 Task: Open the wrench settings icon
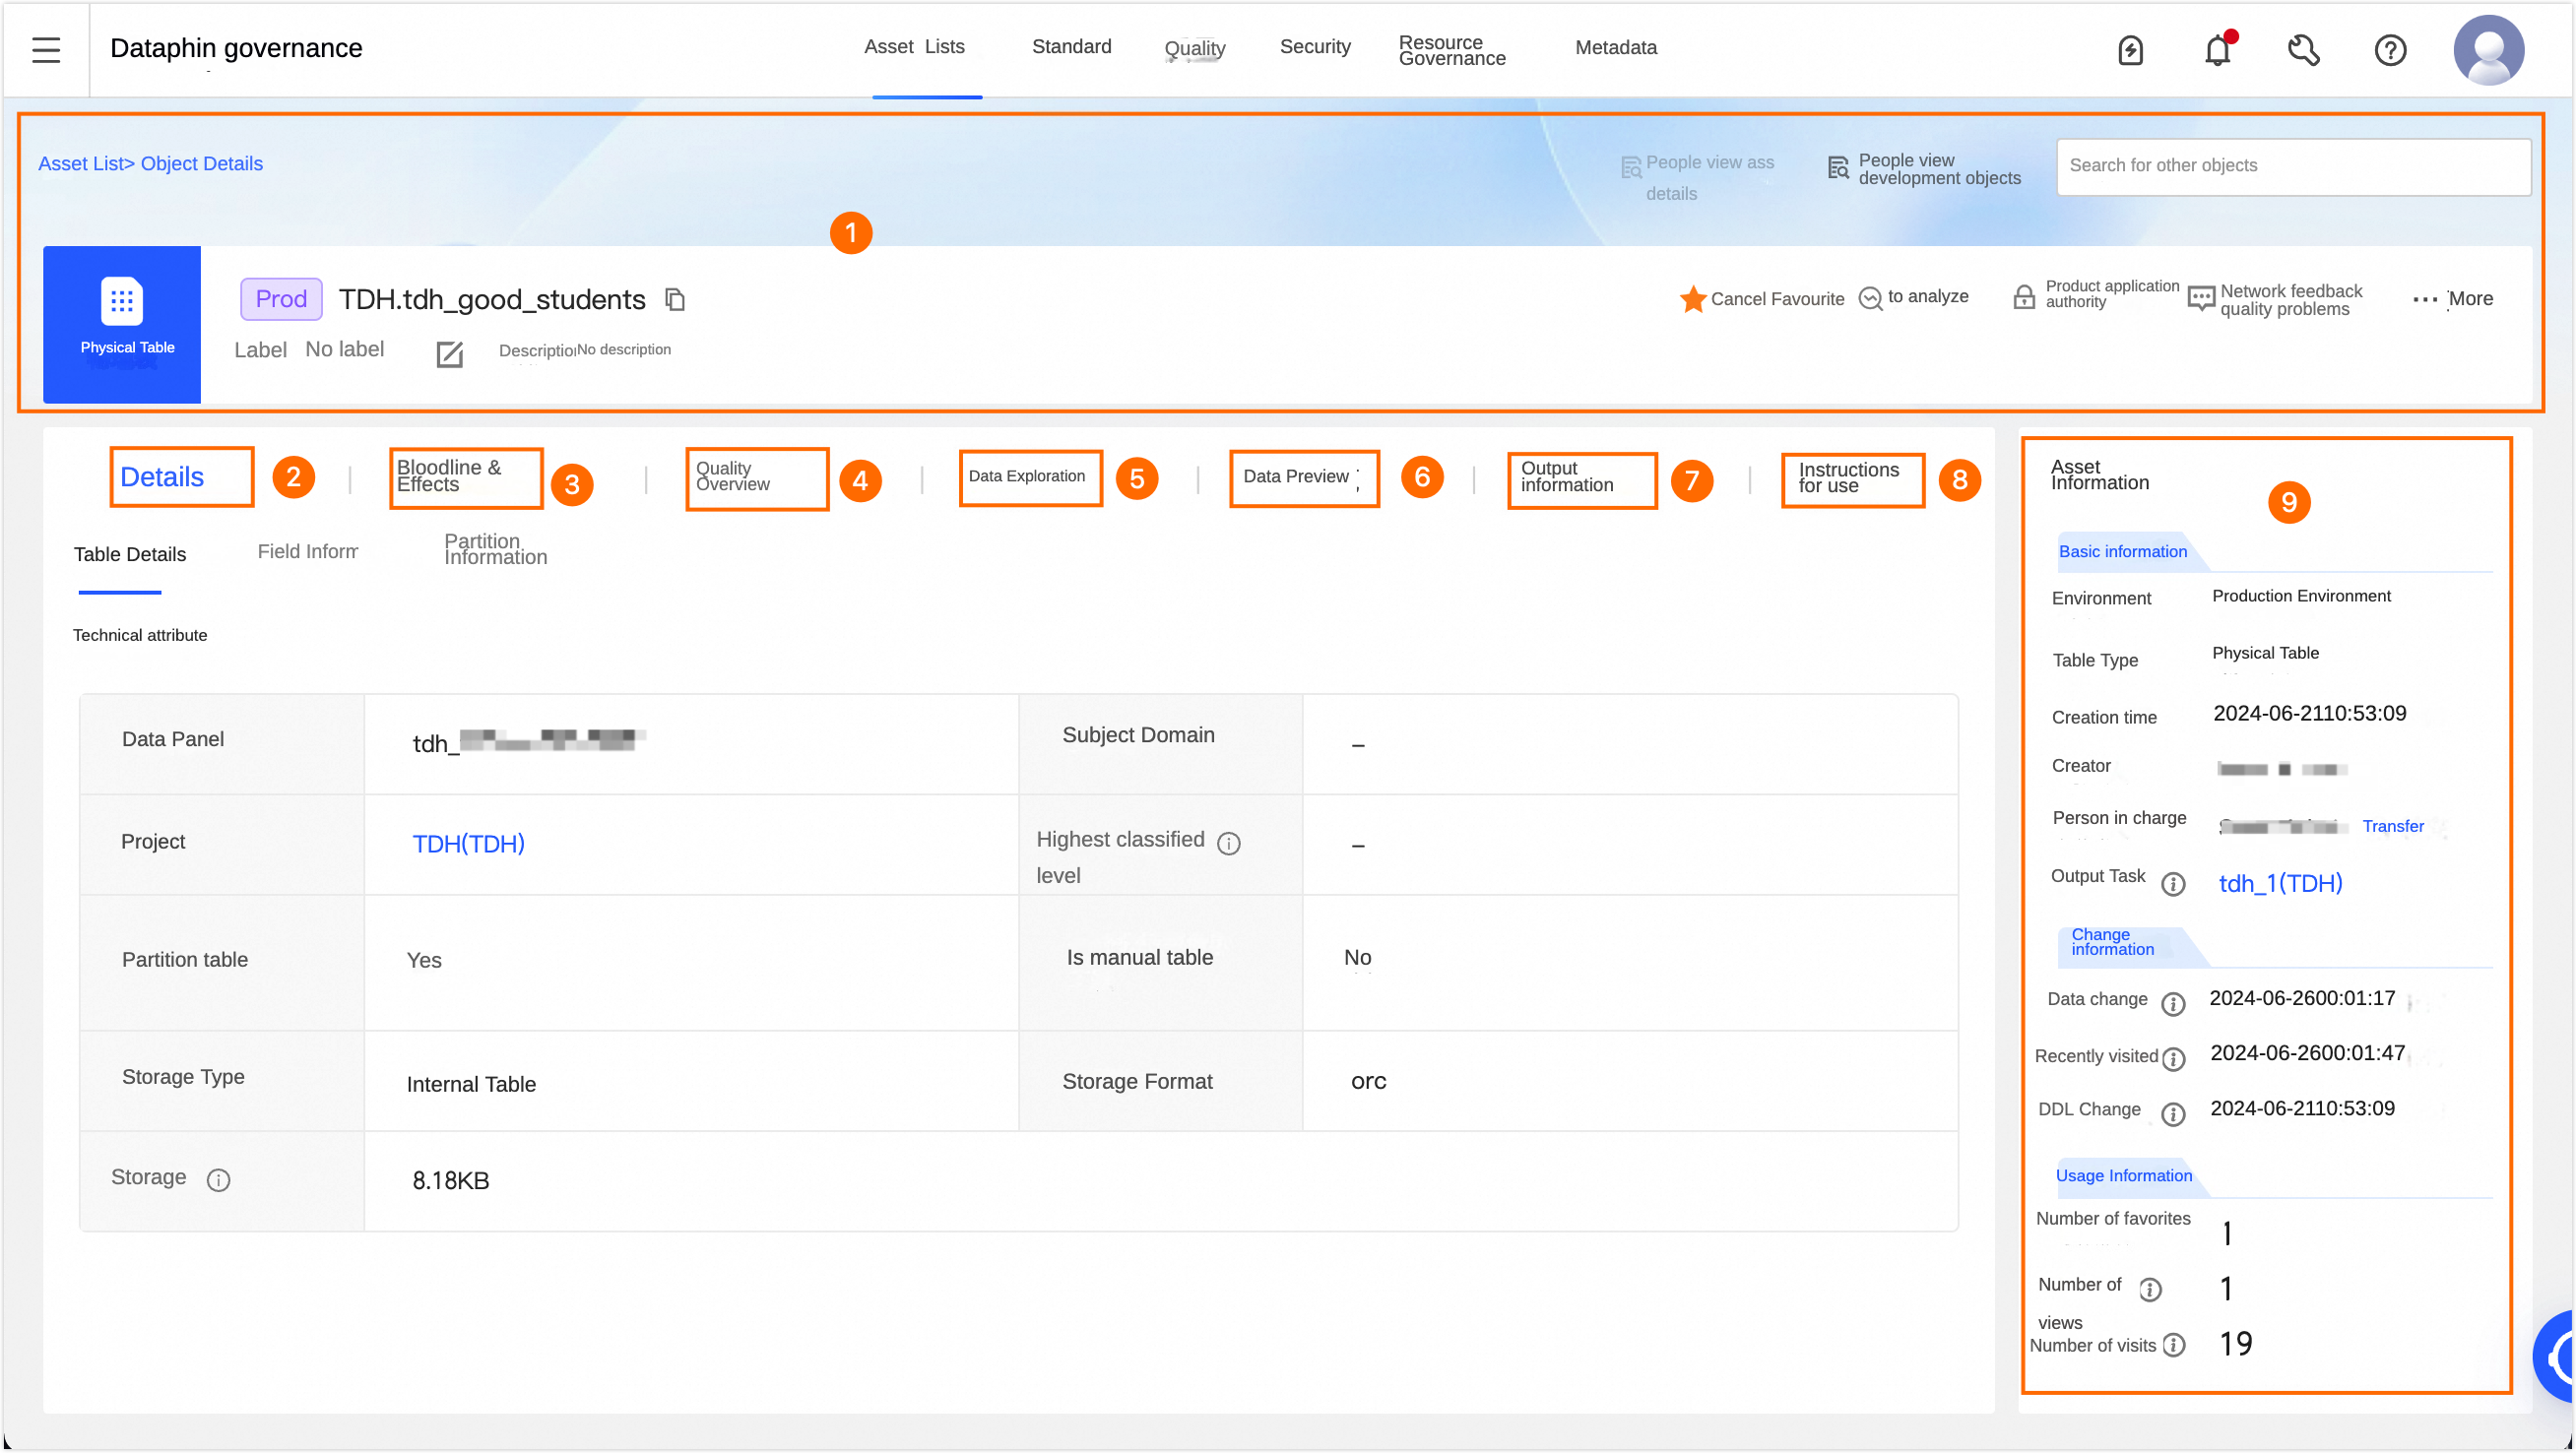[x=2303, y=49]
